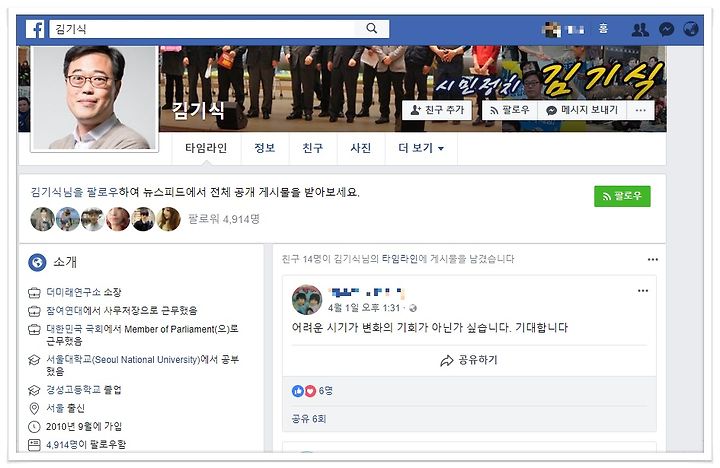Open the friend requests icon

coord(640,30)
